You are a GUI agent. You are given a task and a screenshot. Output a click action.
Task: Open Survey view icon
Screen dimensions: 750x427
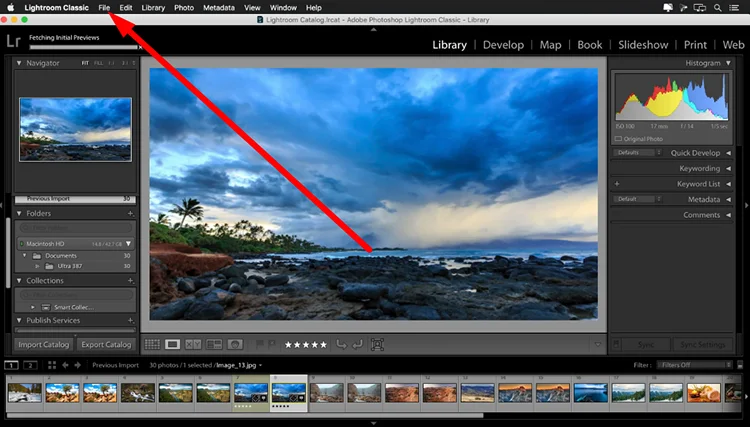click(x=214, y=344)
